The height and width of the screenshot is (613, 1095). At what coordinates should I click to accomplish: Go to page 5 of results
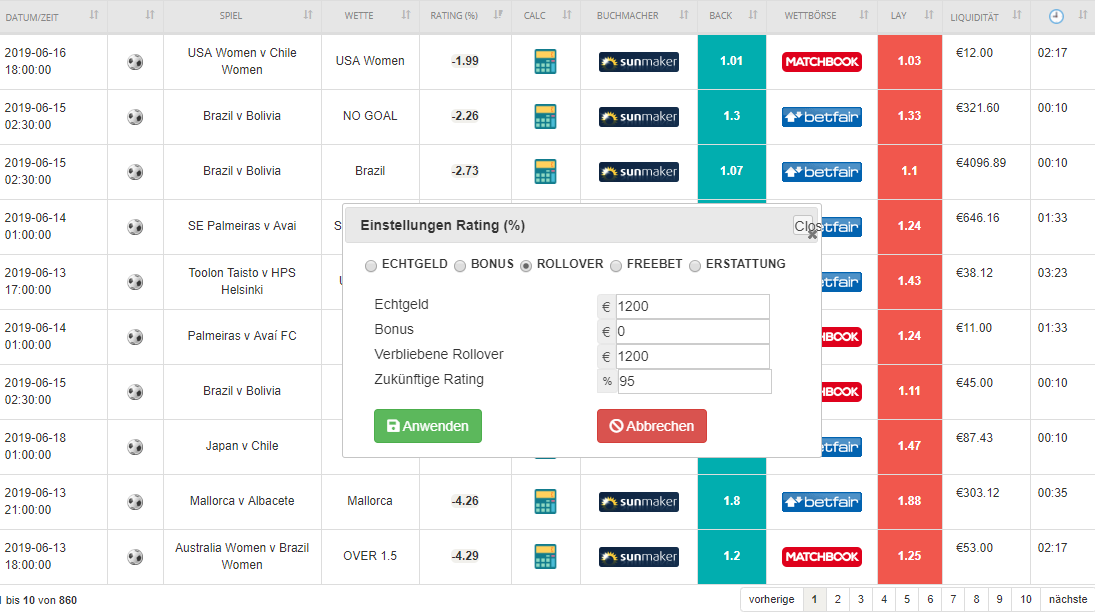pyautogui.click(x=906, y=599)
